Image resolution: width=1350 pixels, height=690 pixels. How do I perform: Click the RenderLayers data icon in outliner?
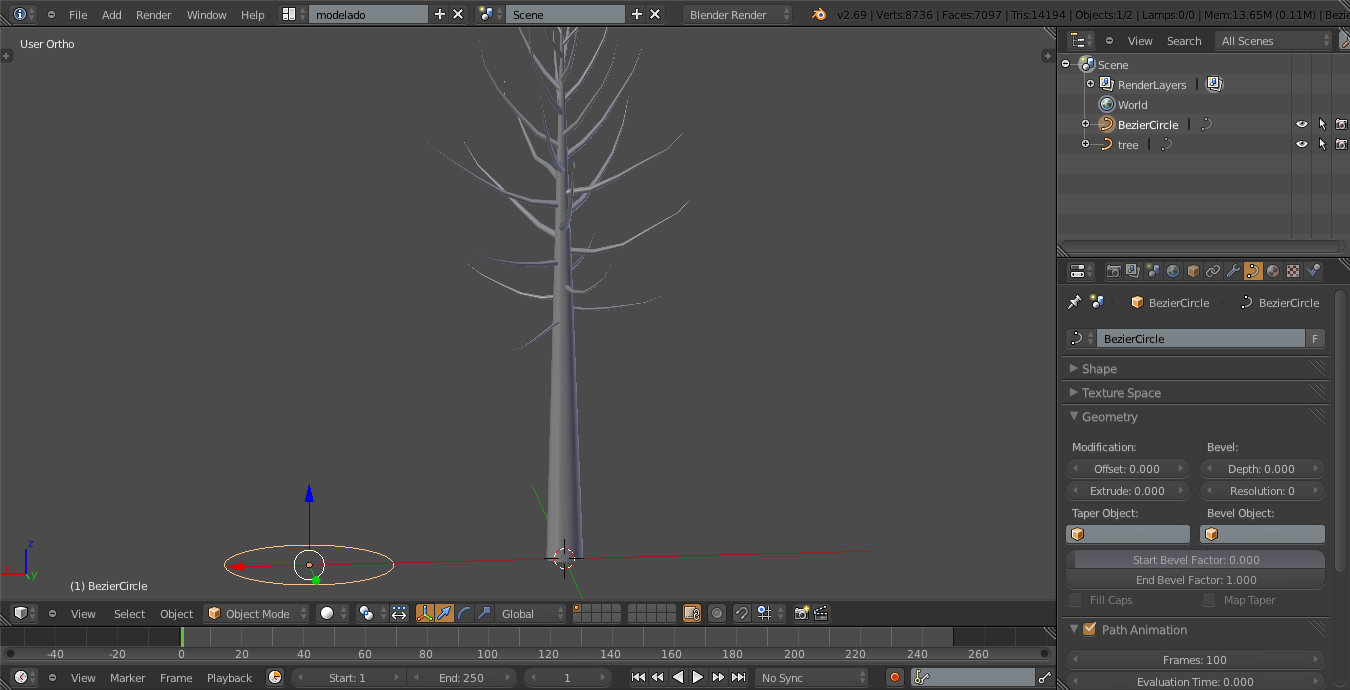coord(1213,84)
